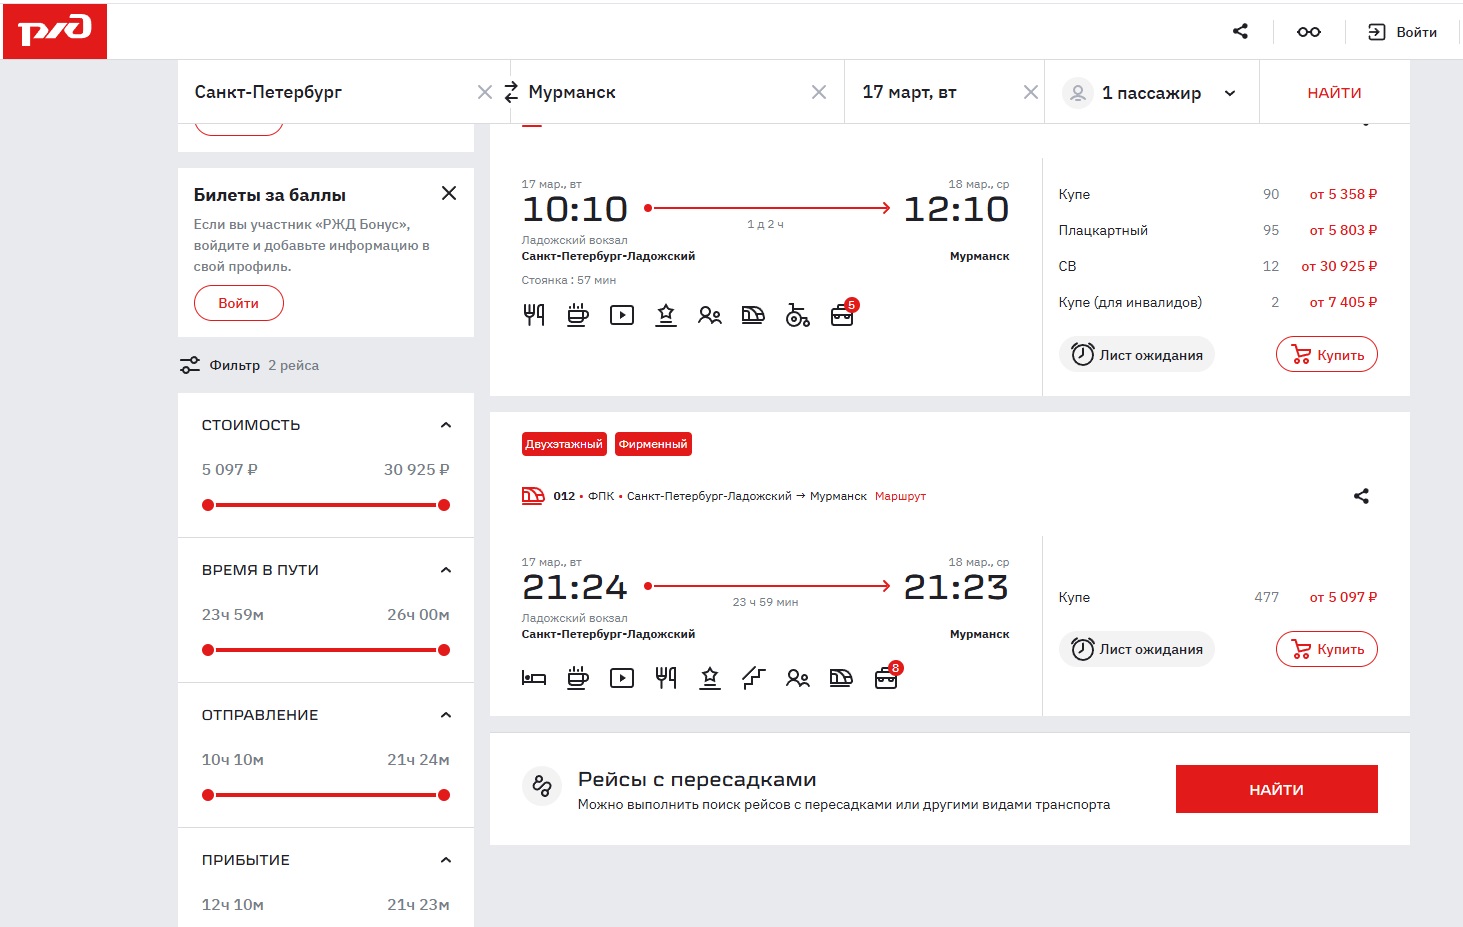This screenshot has height=927, width=1463.
Task: Click the Рейсы с пересадками route icon
Action: (542, 786)
